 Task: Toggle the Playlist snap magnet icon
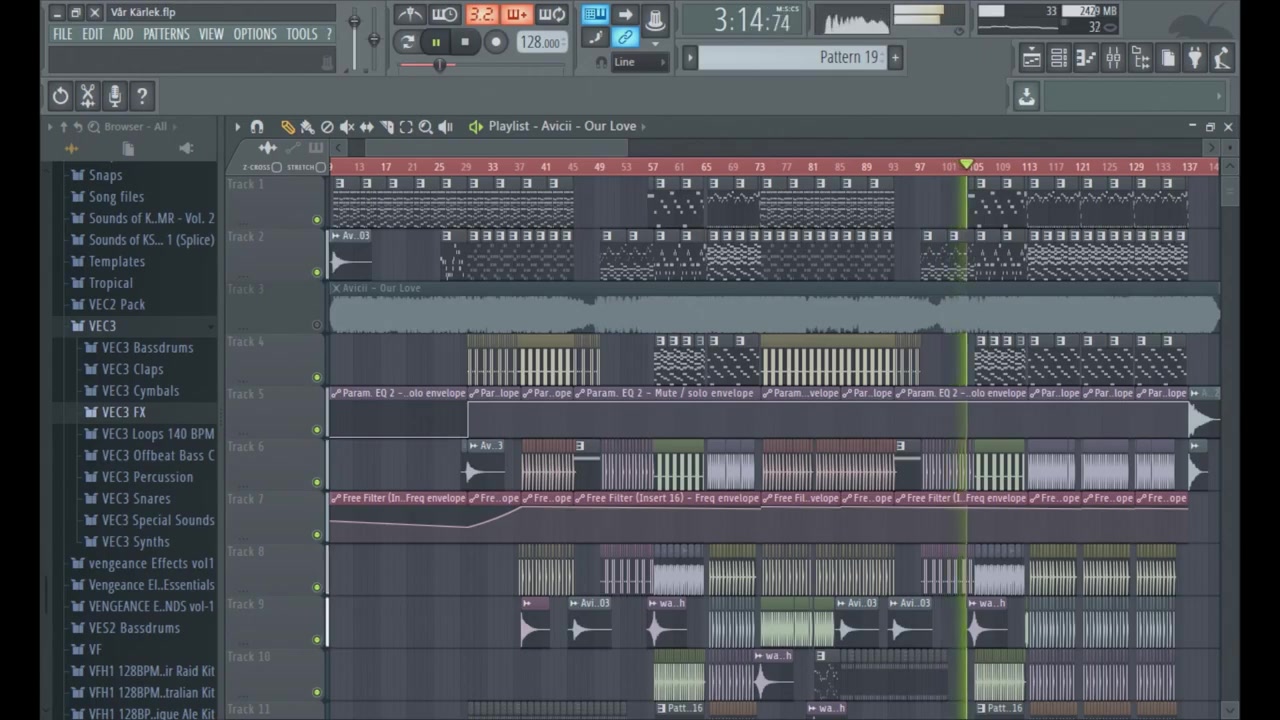click(257, 127)
